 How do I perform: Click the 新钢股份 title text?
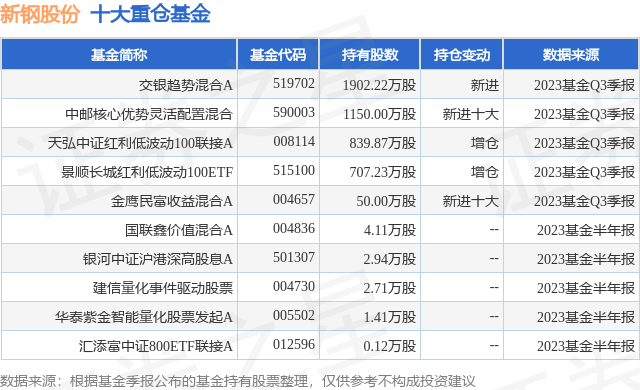[x=40, y=14]
